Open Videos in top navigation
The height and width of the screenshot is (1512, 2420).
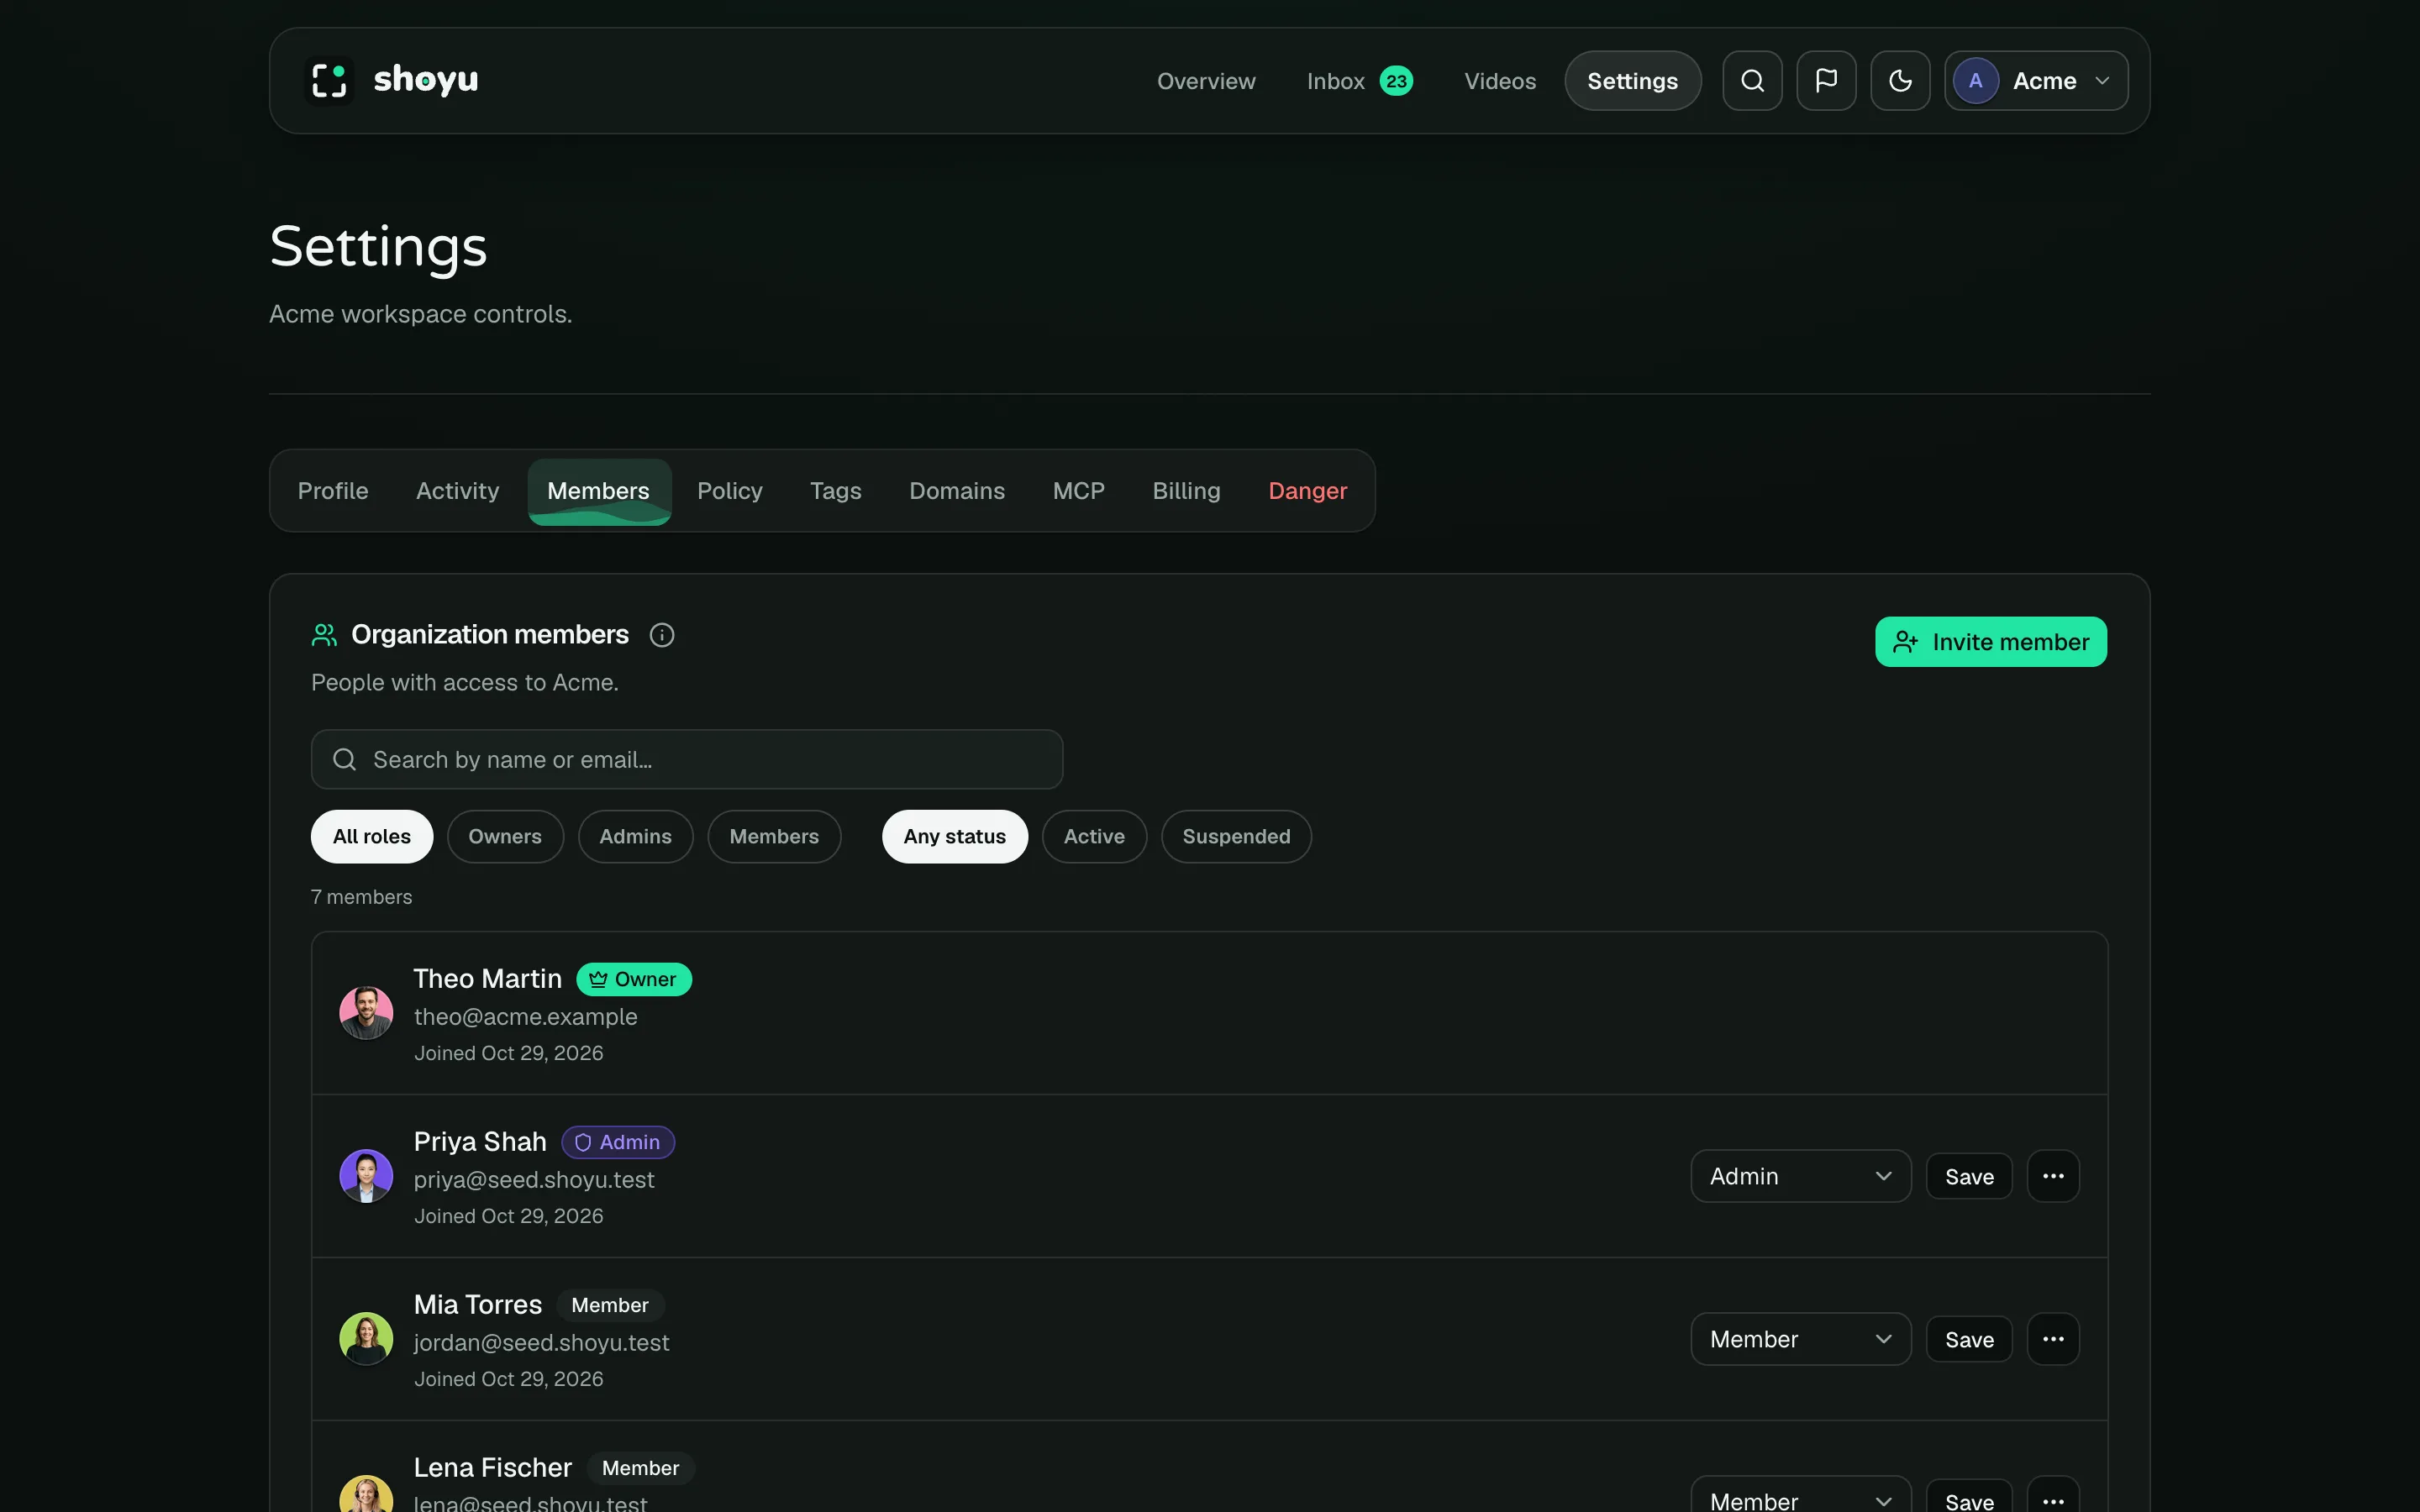pos(1500,81)
